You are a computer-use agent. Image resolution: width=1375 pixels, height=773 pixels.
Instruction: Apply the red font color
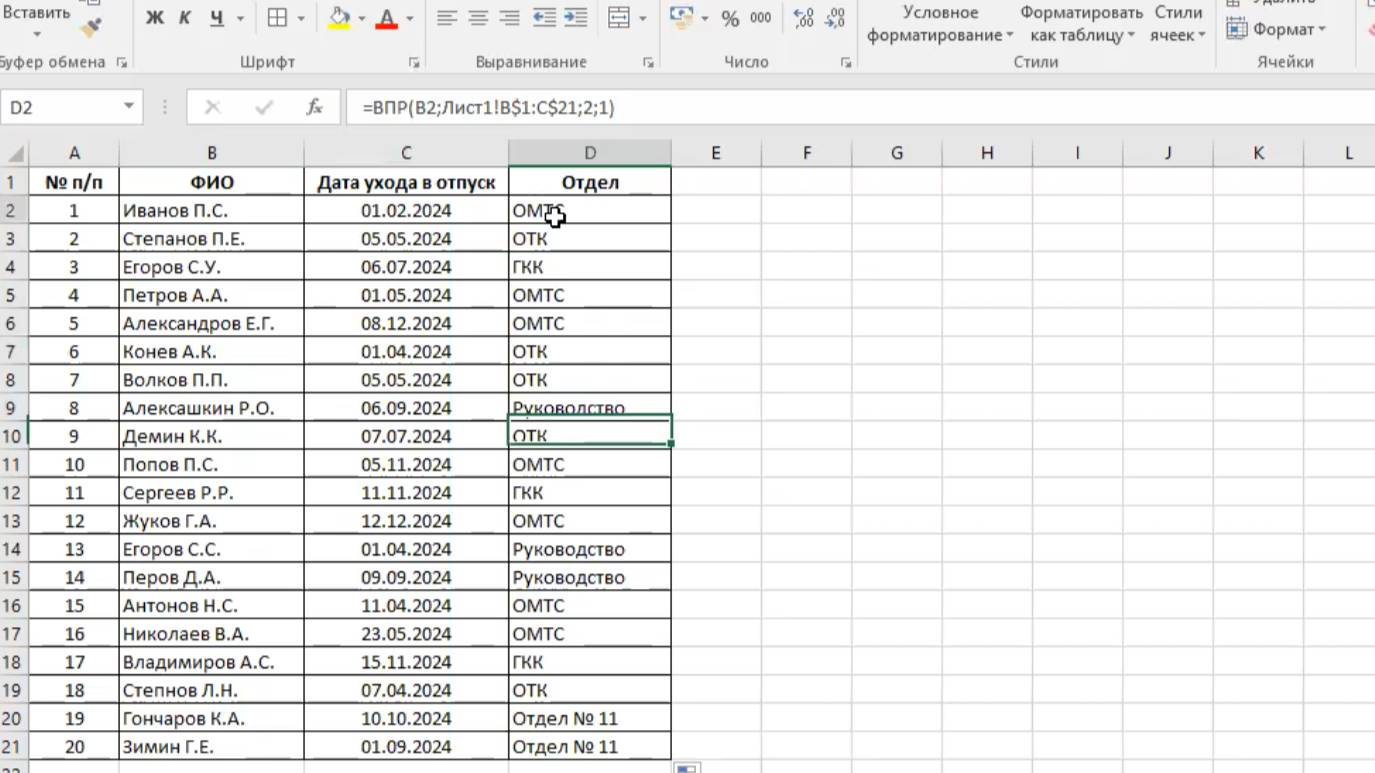(387, 18)
